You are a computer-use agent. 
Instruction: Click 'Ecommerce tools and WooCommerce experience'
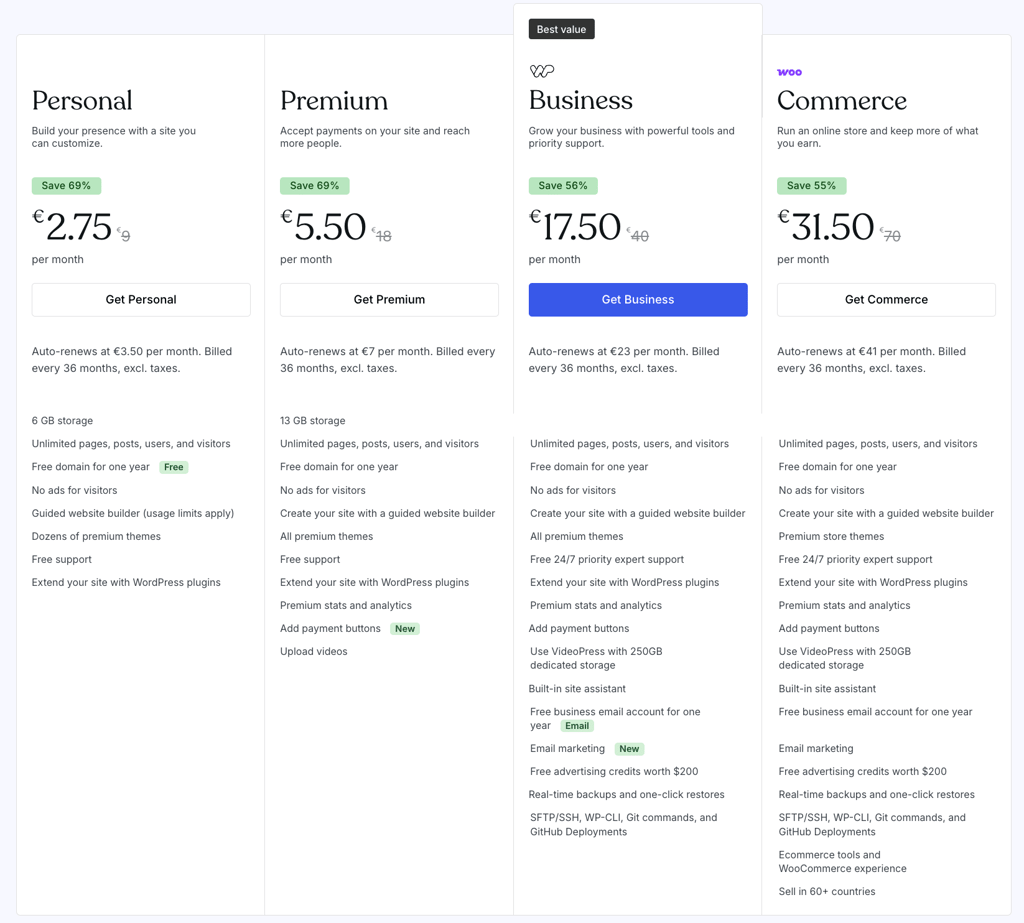pos(842,862)
